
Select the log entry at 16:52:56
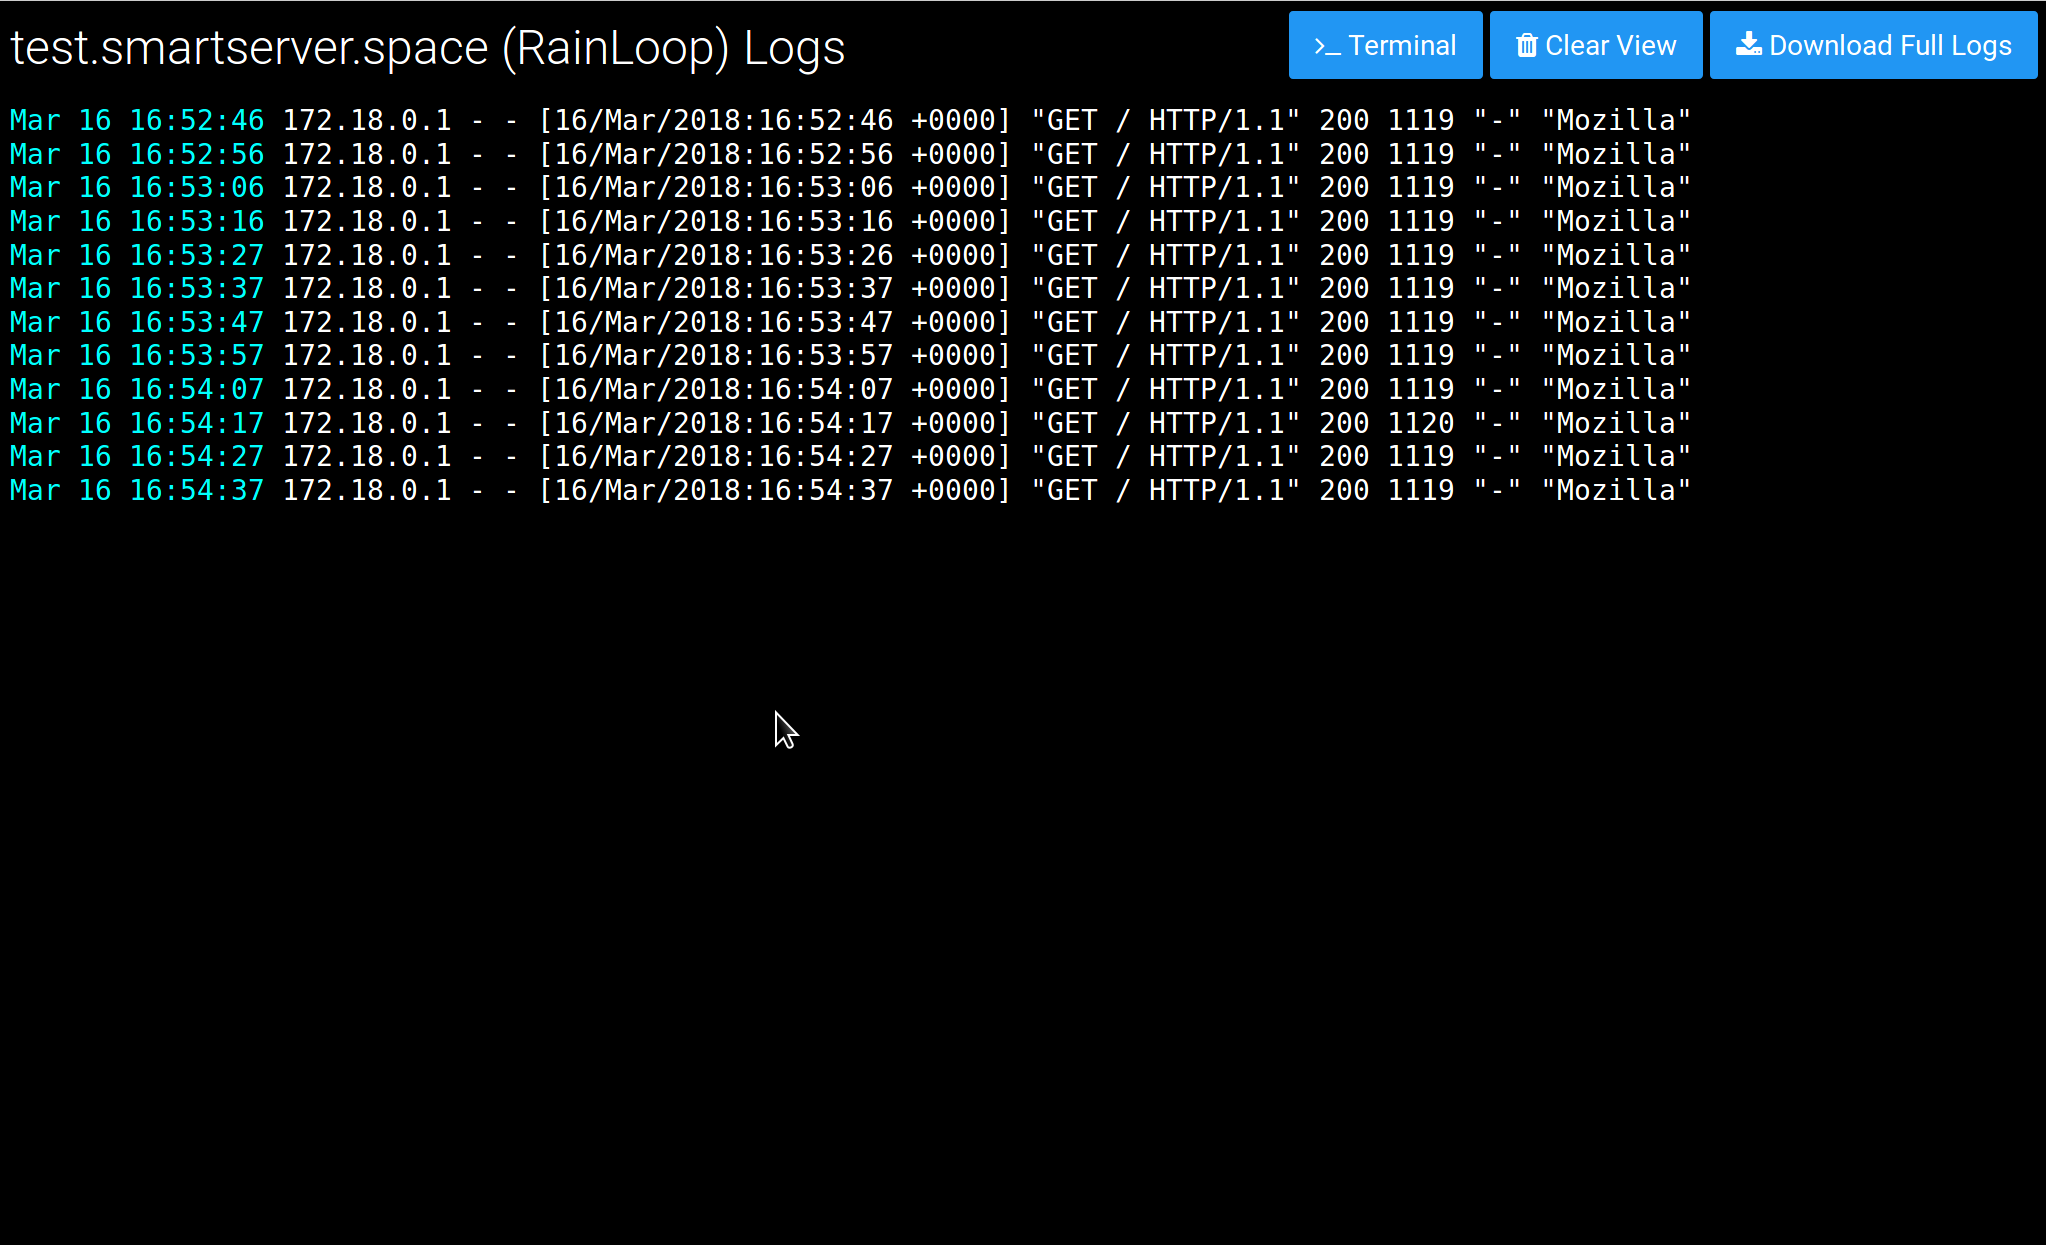coord(849,155)
